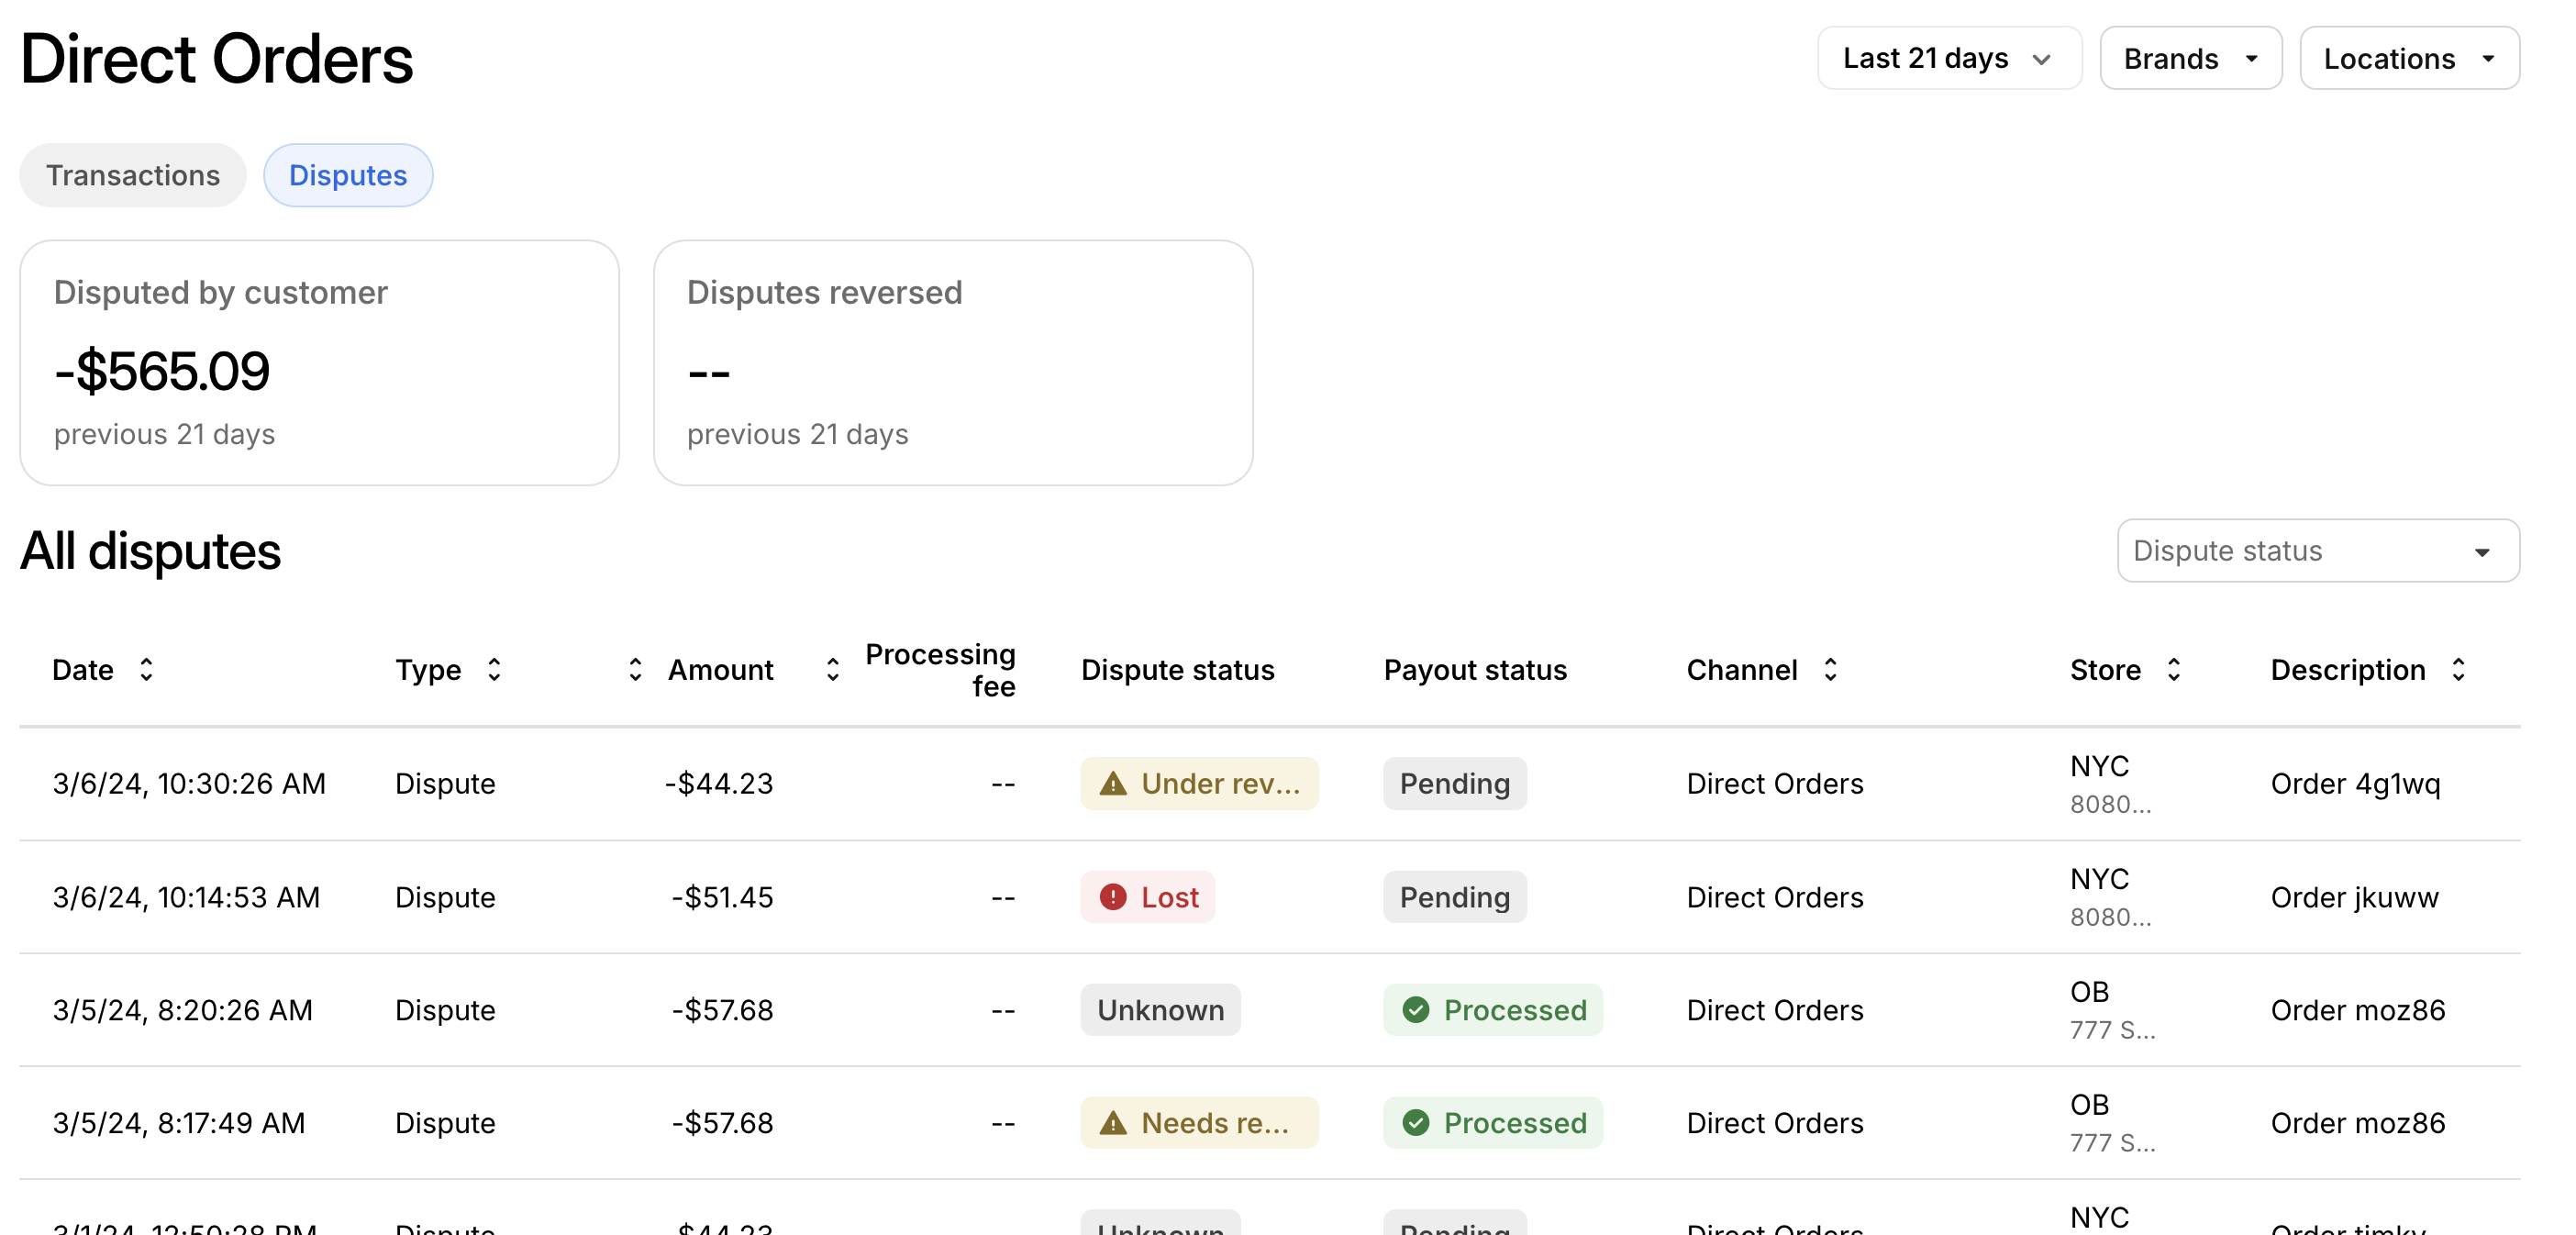Switch to the Transactions tab
The height and width of the screenshot is (1235, 2576).
click(133, 175)
